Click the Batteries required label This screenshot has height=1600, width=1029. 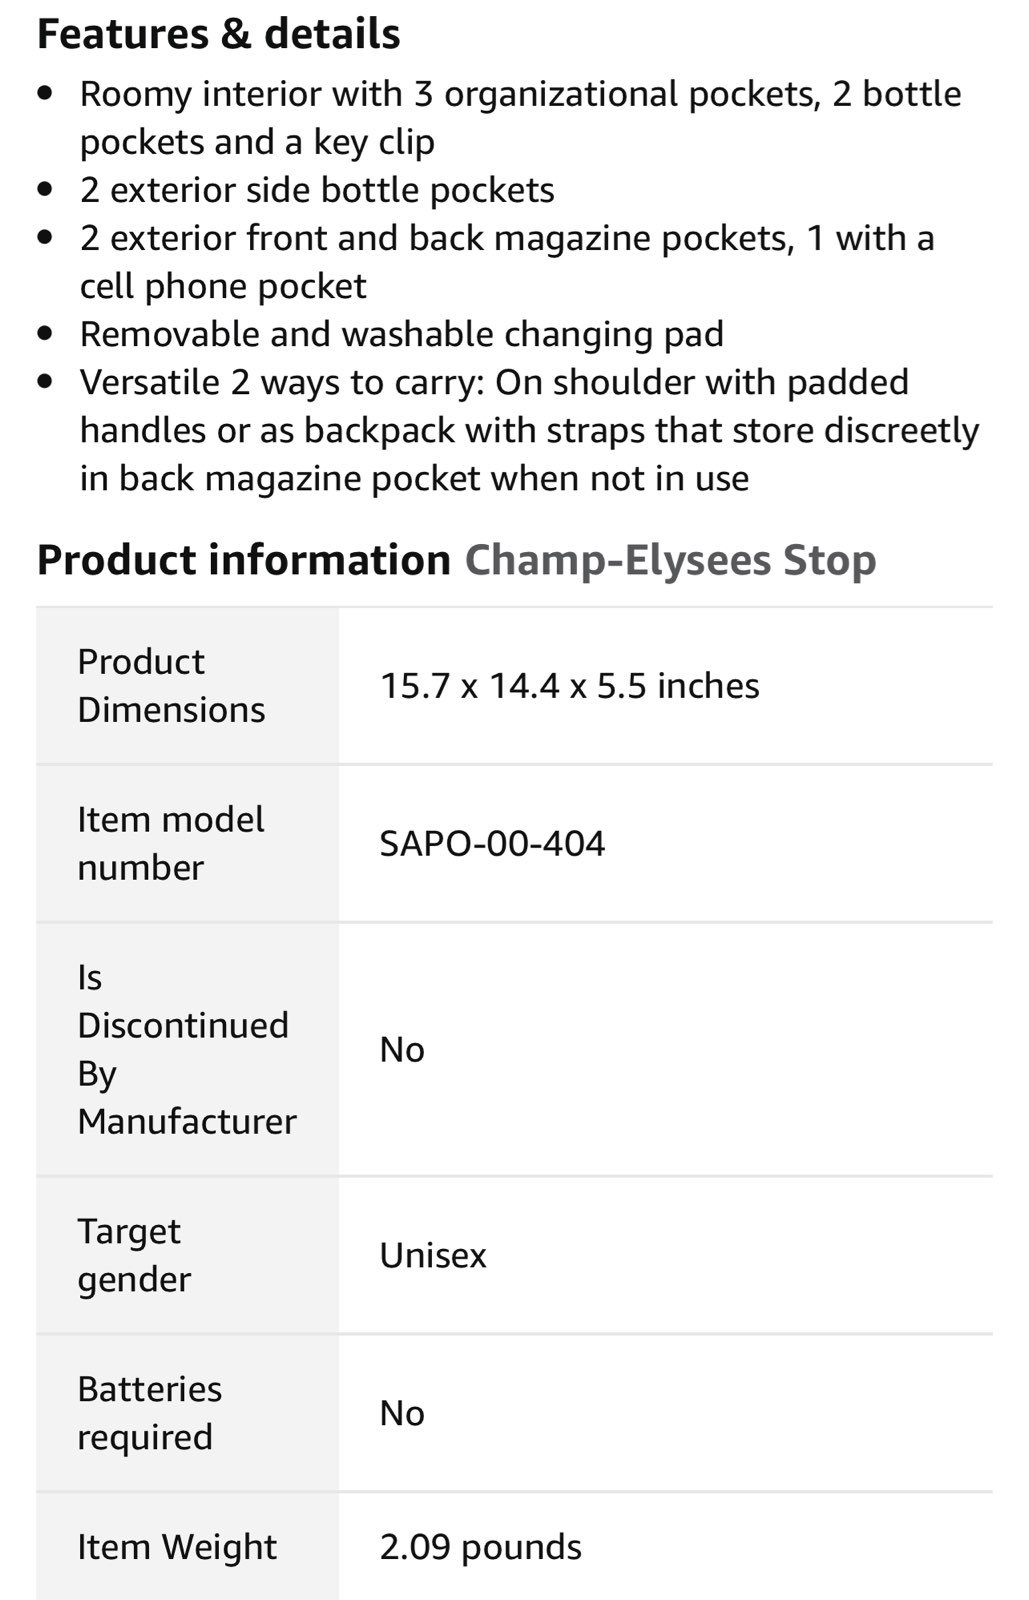coord(150,1413)
